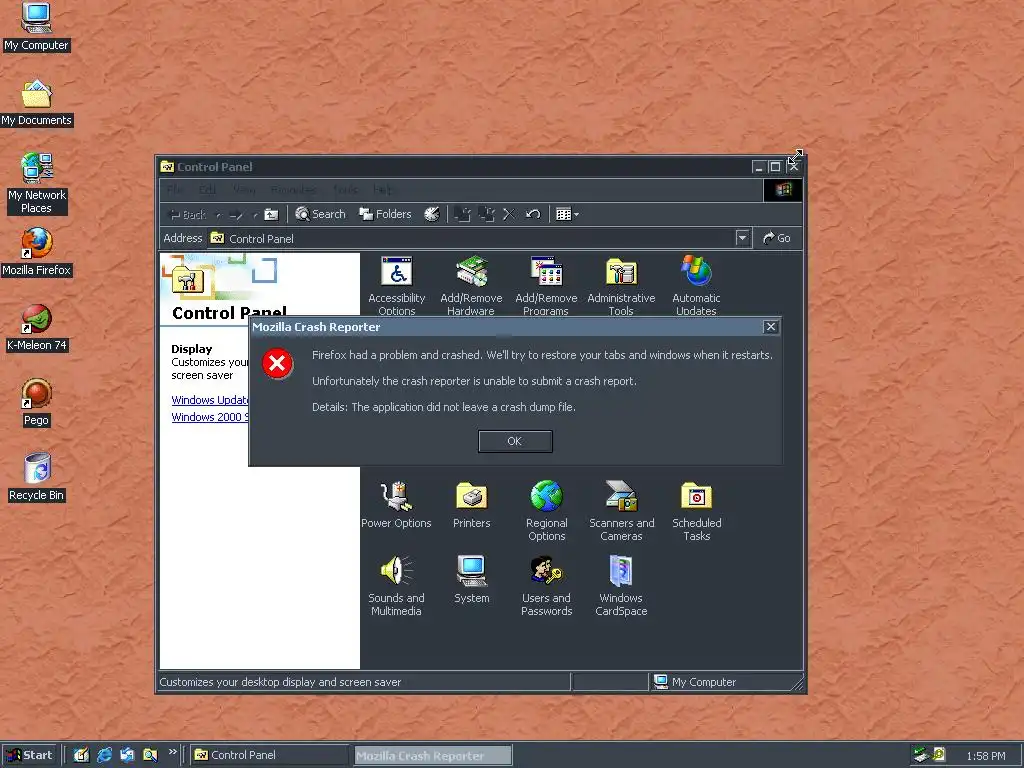Image resolution: width=1024 pixels, height=768 pixels.
Task: Open the Scanners and Cameras applet
Action: click(621, 511)
